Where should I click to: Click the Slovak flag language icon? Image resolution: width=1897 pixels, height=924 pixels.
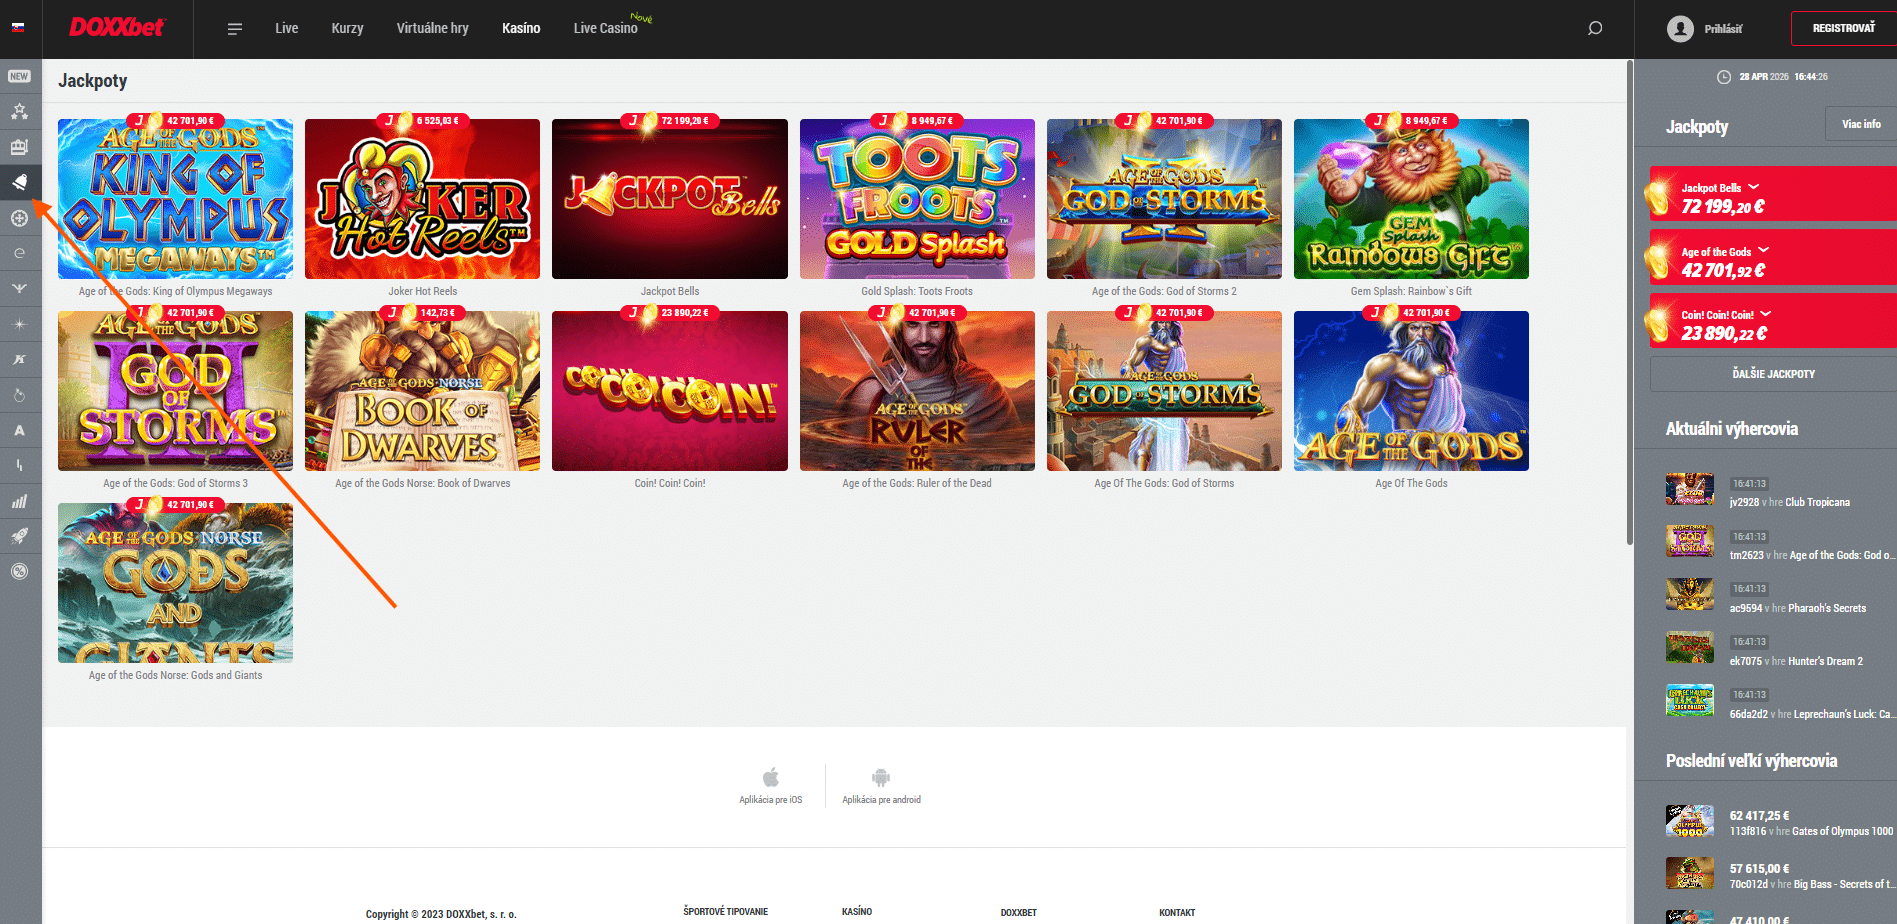[18, 28]
